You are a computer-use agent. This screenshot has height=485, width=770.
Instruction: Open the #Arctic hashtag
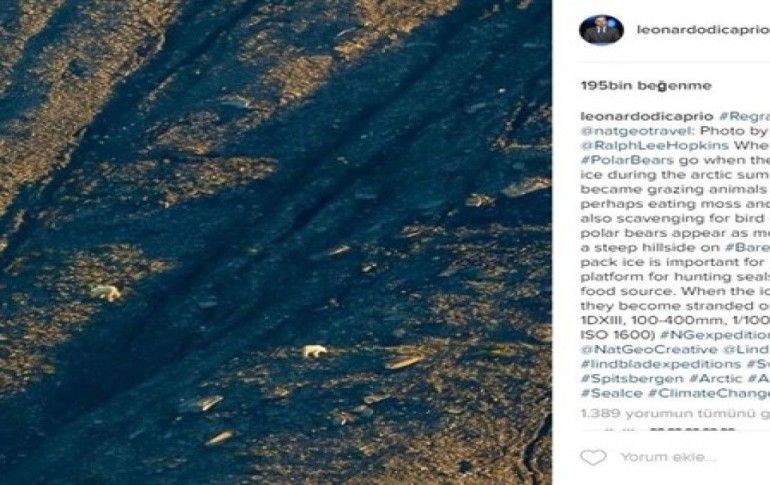(715, 378)
